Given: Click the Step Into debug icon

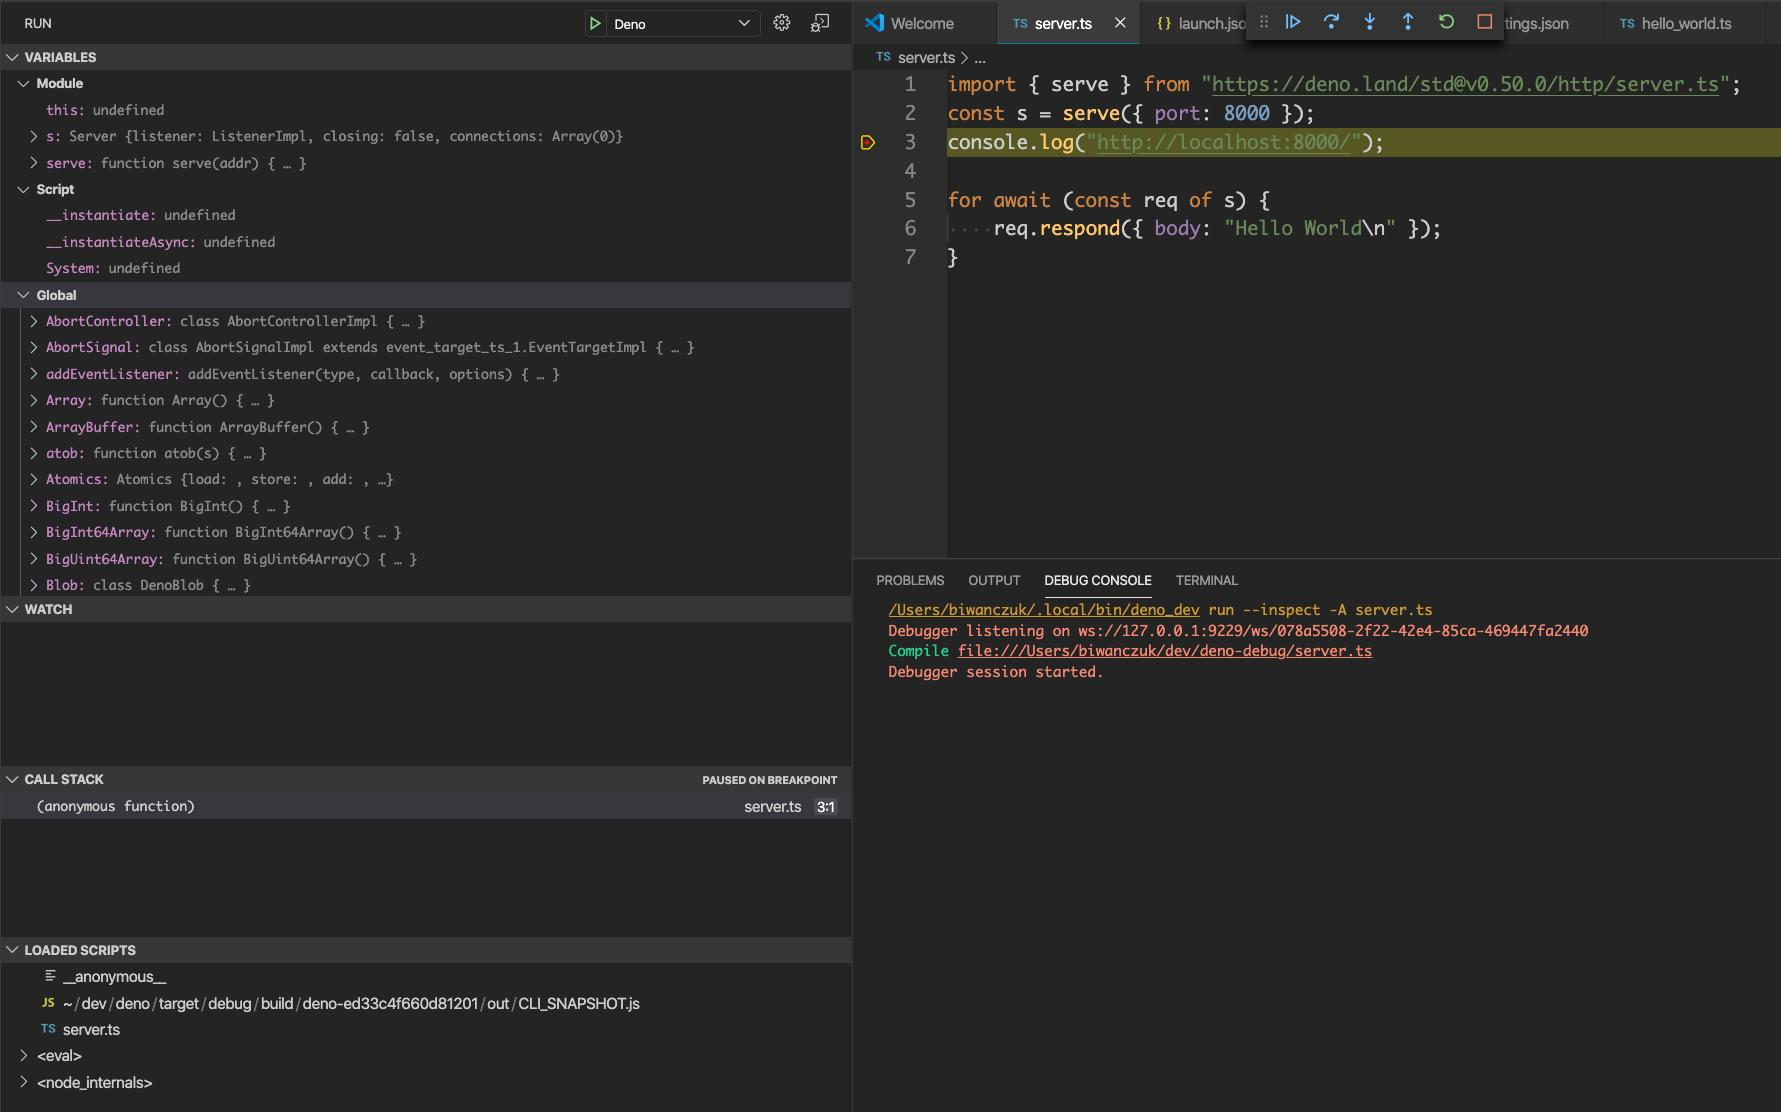Looking at the screenshot, I should (x=1369, y=22).
